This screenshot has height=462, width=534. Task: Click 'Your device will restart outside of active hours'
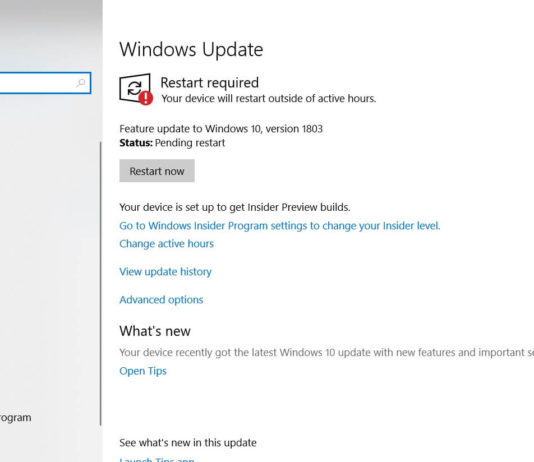[x=268, y=99]
